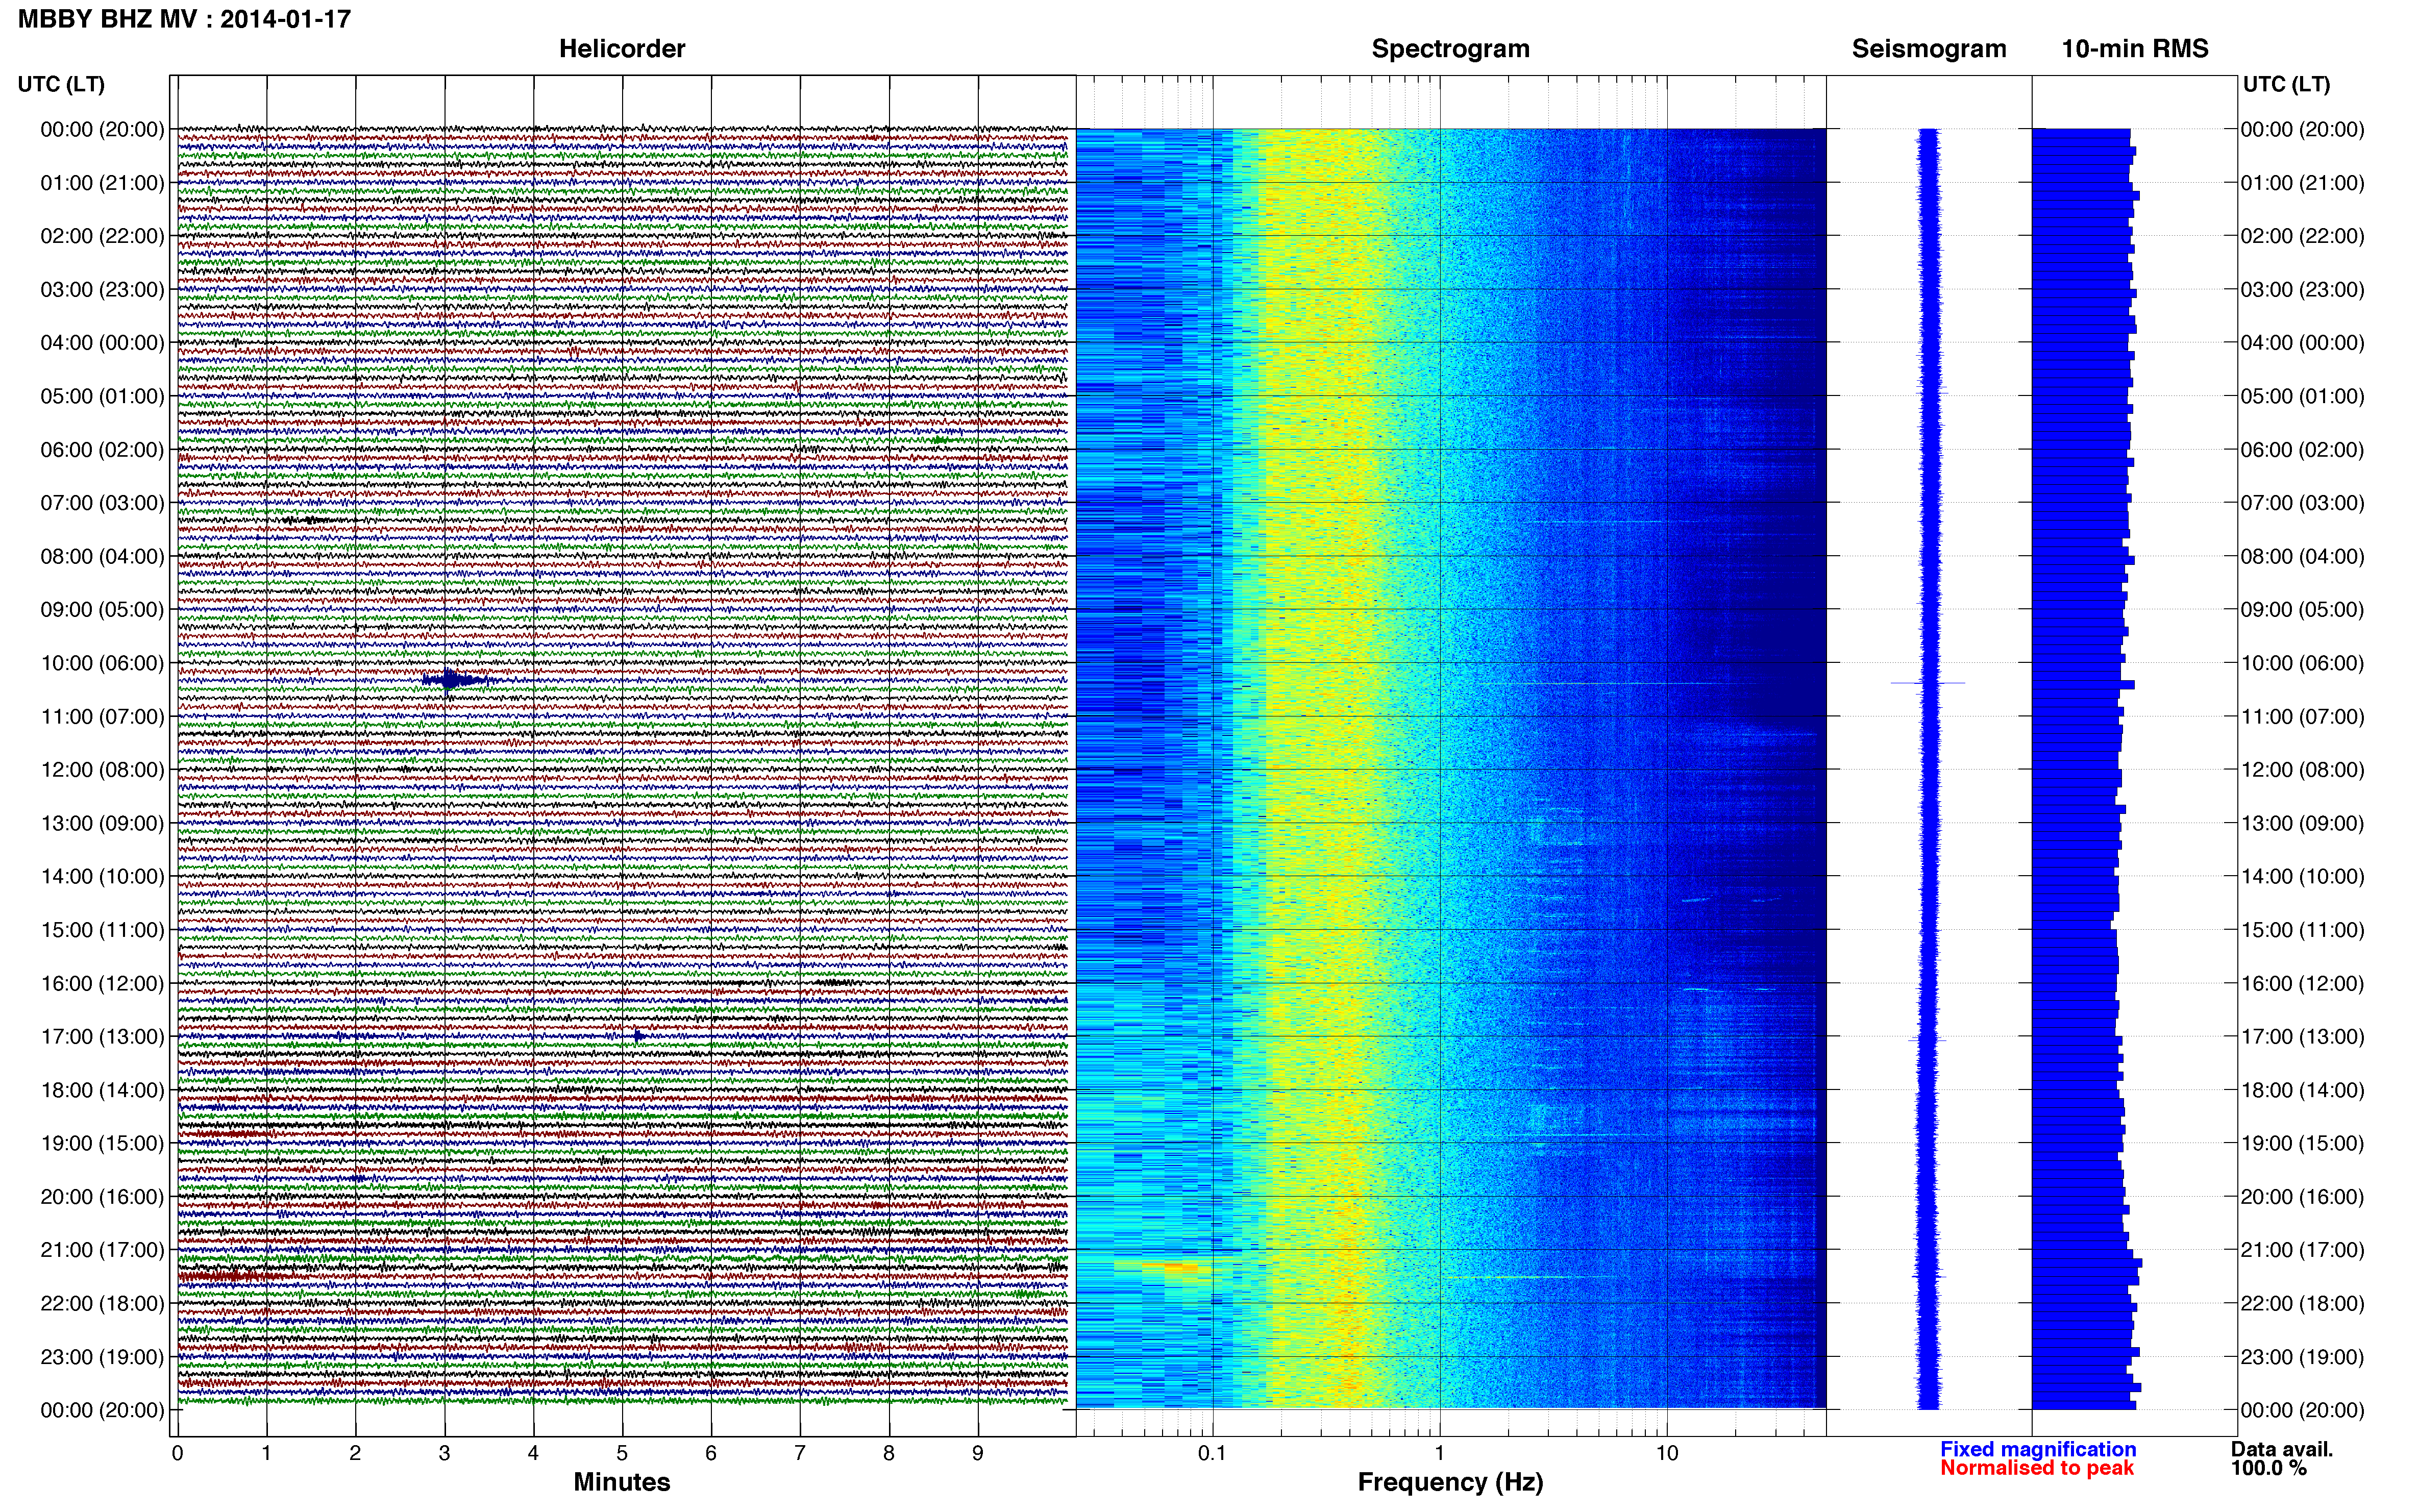Viewport: 2419px width, 1512px height.
Task: Click the left '07:00 (03:00)' time label
Action: point(102,503)
